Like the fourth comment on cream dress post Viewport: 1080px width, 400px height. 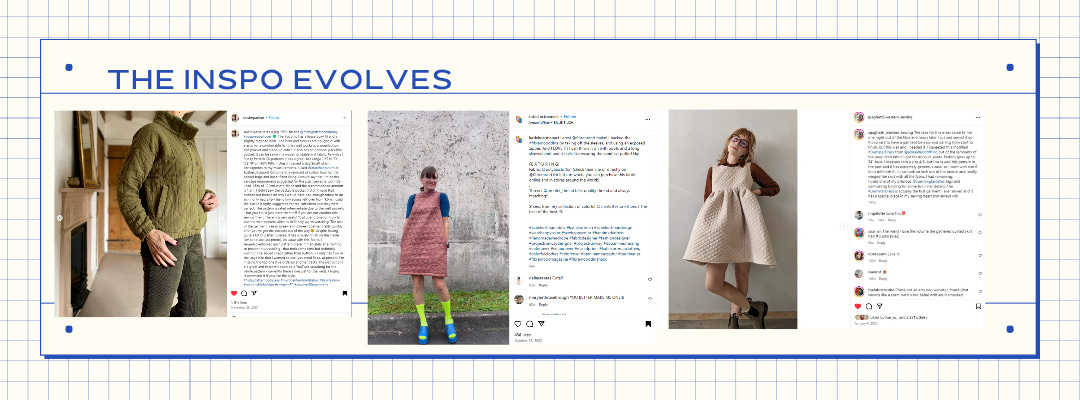pos(980,274)
